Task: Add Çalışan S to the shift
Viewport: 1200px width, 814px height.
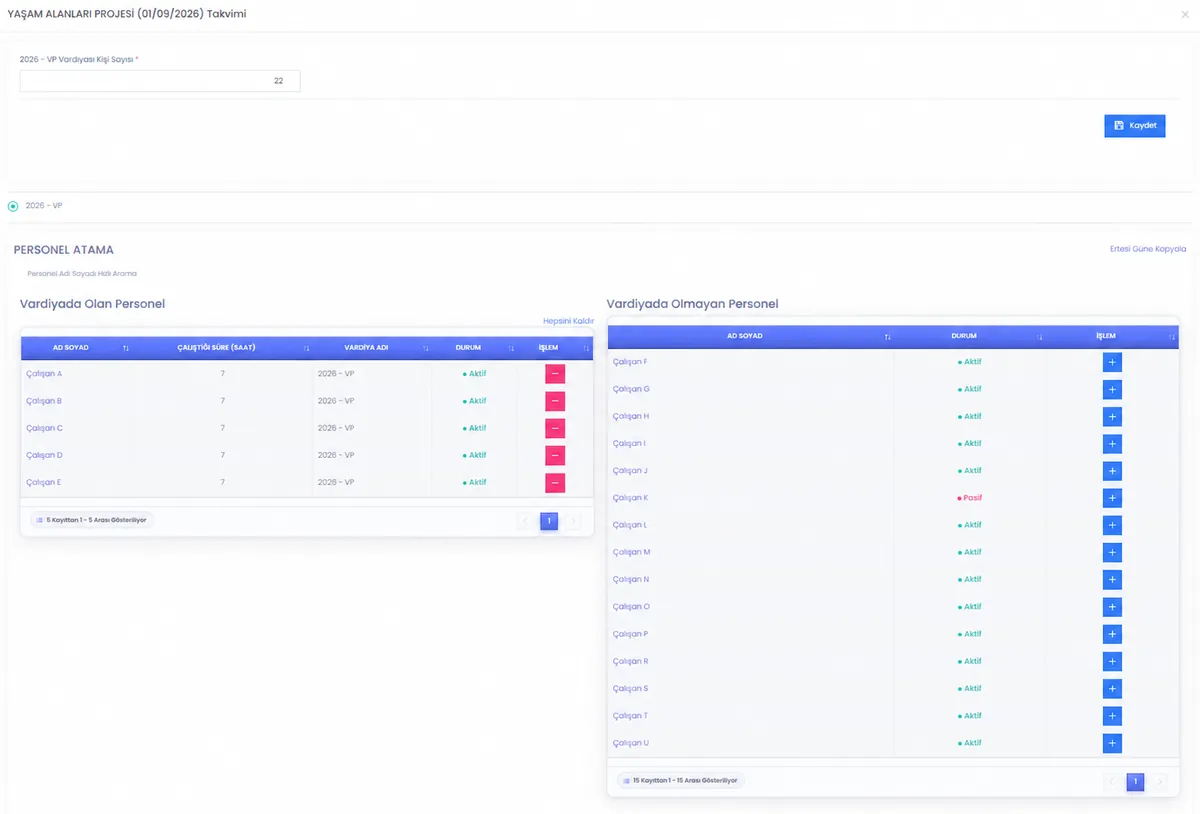Action: coord(1112,688)
